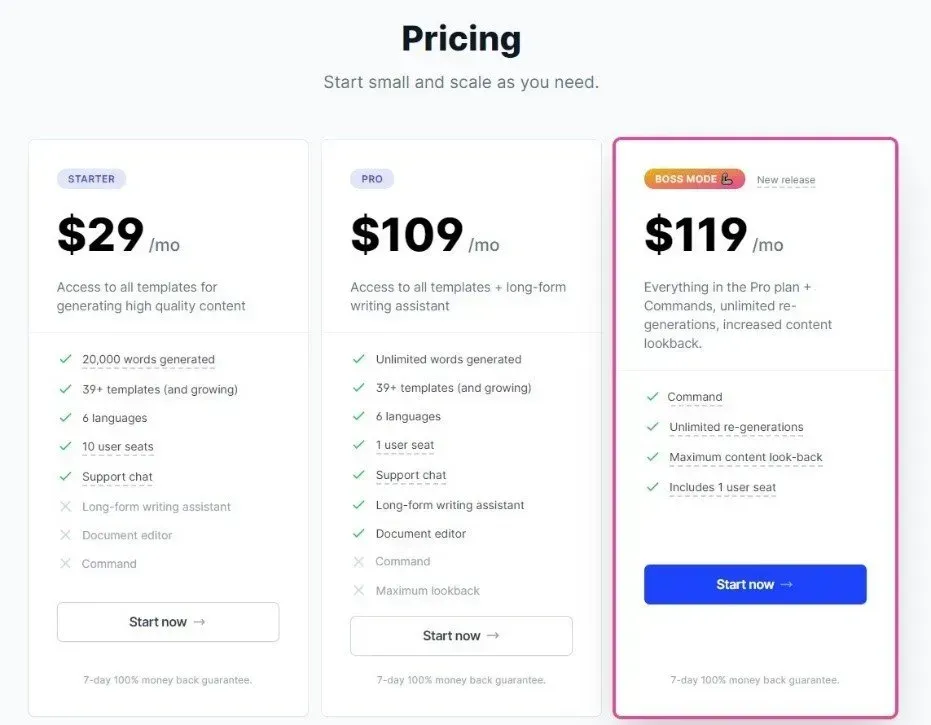Screen dimensions: 931x725
Task: Click the blue Boss Mode Start now button
Action: click(x=755, y=584)
